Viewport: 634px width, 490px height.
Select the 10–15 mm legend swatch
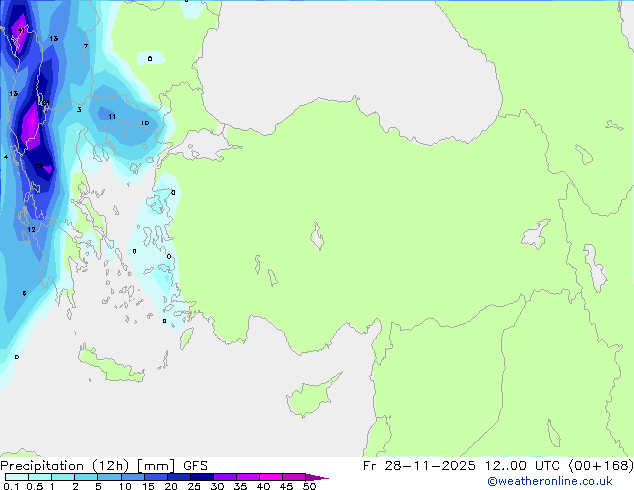(x=132, y=477)
